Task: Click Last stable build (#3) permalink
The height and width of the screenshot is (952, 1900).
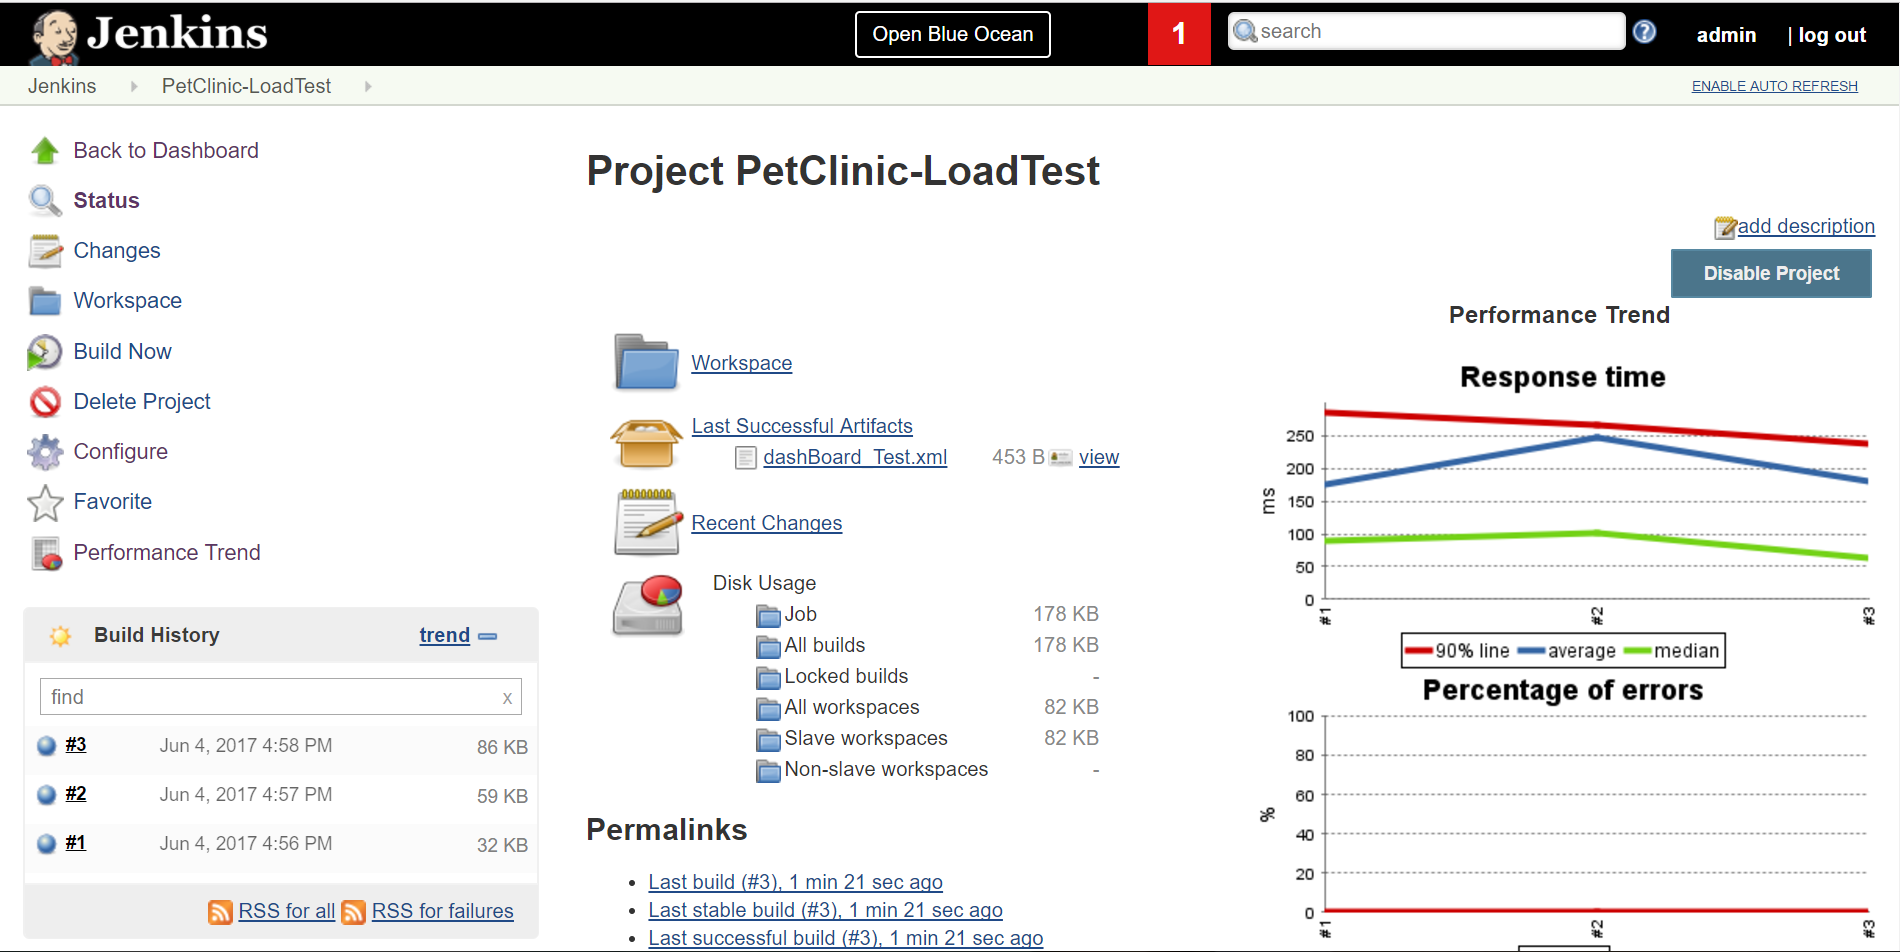Action: pos(825,911)
